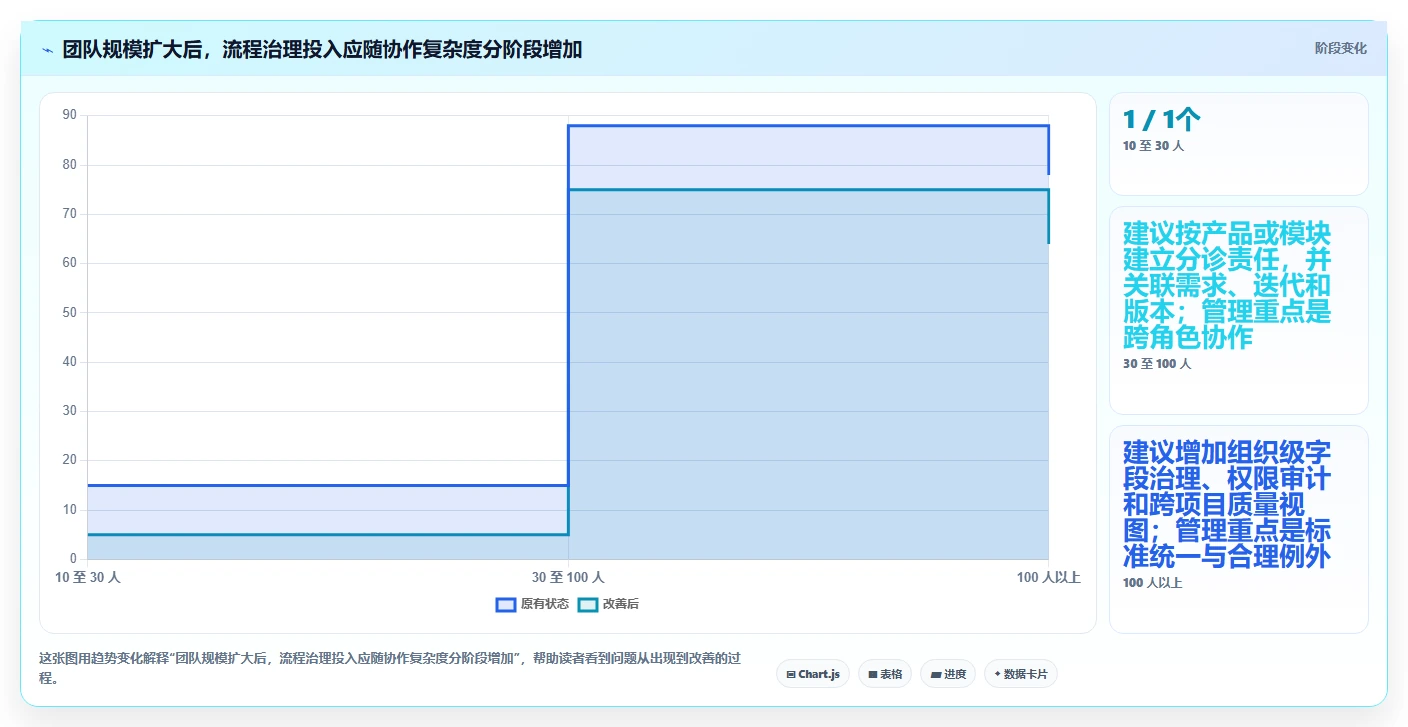Click y-axis tick label 50
The image size is (1408, 727).
[70, 312]
